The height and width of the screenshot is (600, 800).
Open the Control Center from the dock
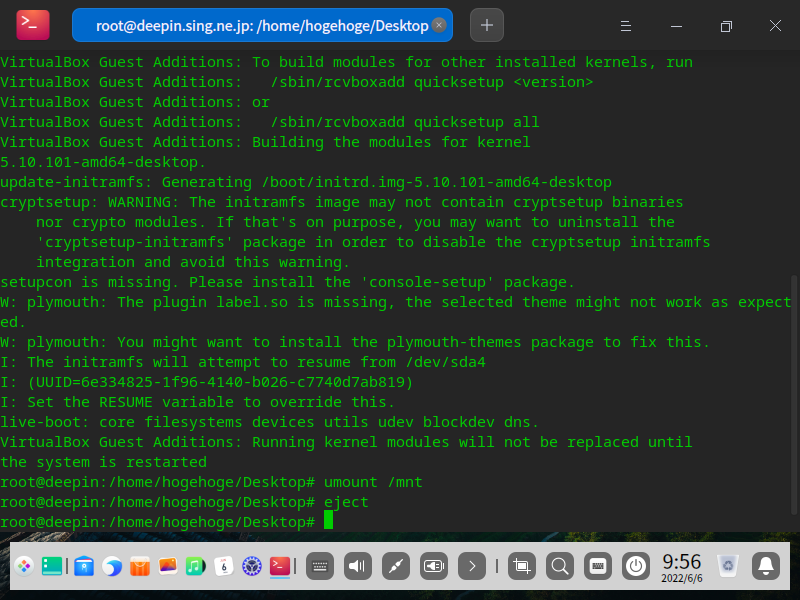coord(252,566)
